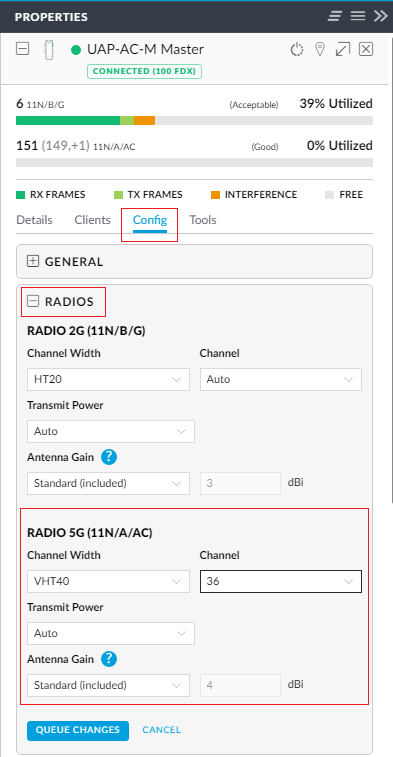The image size is (393, 757).
Task: Switch to the Details tab
Action: click(x=34, y=220)
